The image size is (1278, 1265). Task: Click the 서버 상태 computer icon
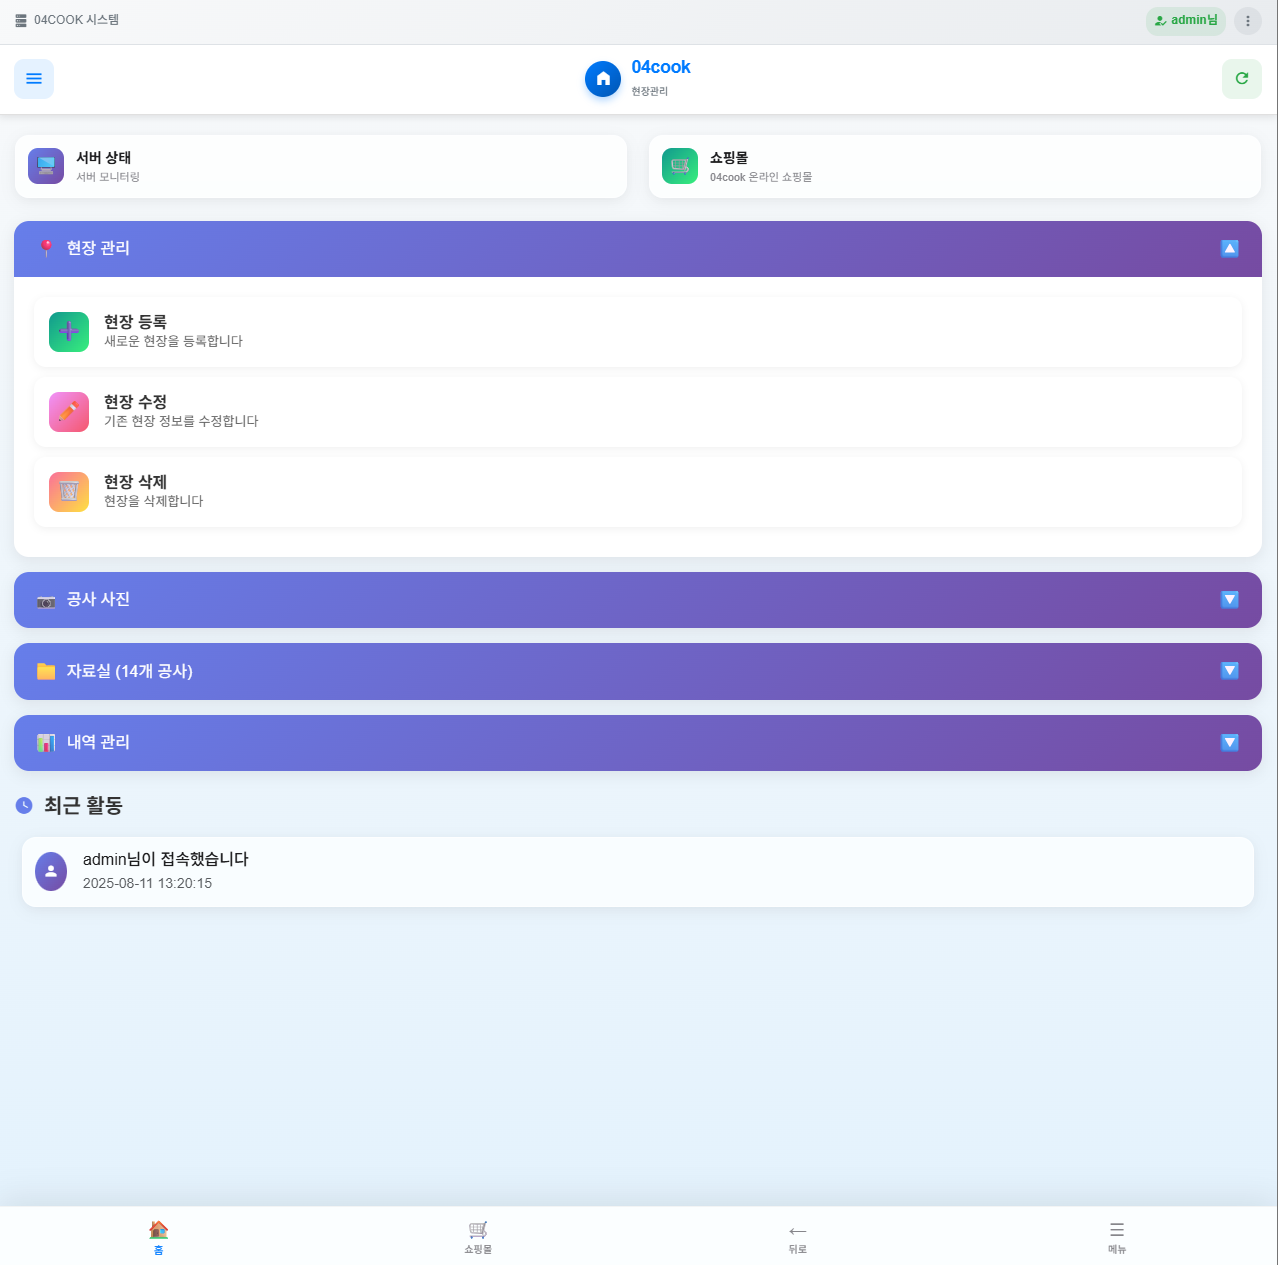click(x=46, y=166)
